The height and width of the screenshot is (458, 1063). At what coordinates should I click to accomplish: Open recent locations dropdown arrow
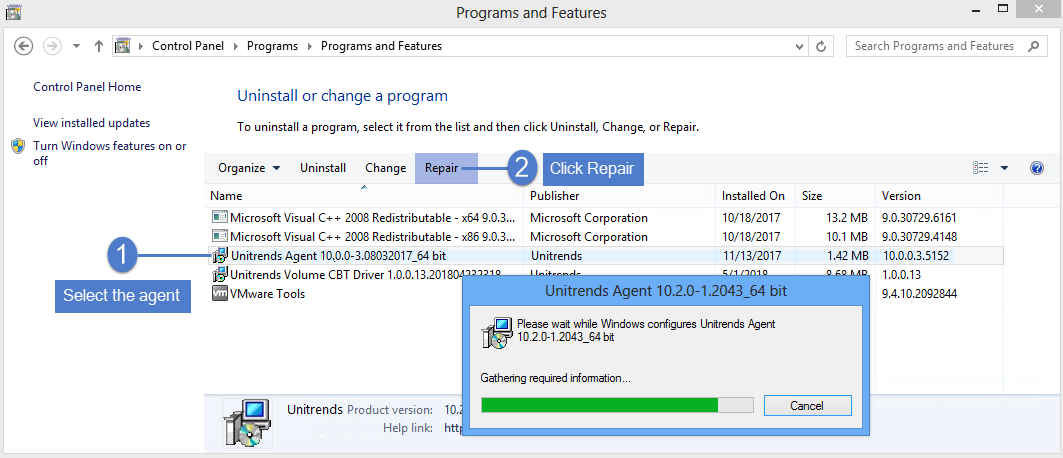point(77,46)
